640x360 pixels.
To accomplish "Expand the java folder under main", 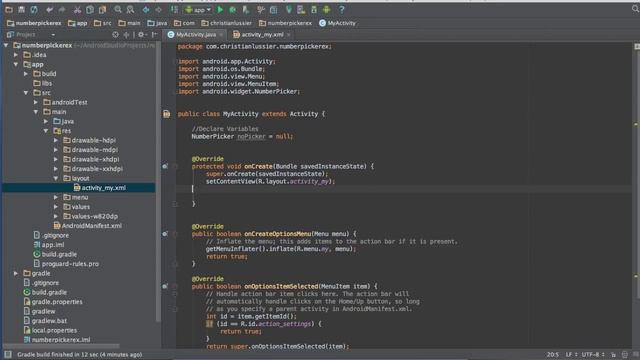I will coord(46,121).
